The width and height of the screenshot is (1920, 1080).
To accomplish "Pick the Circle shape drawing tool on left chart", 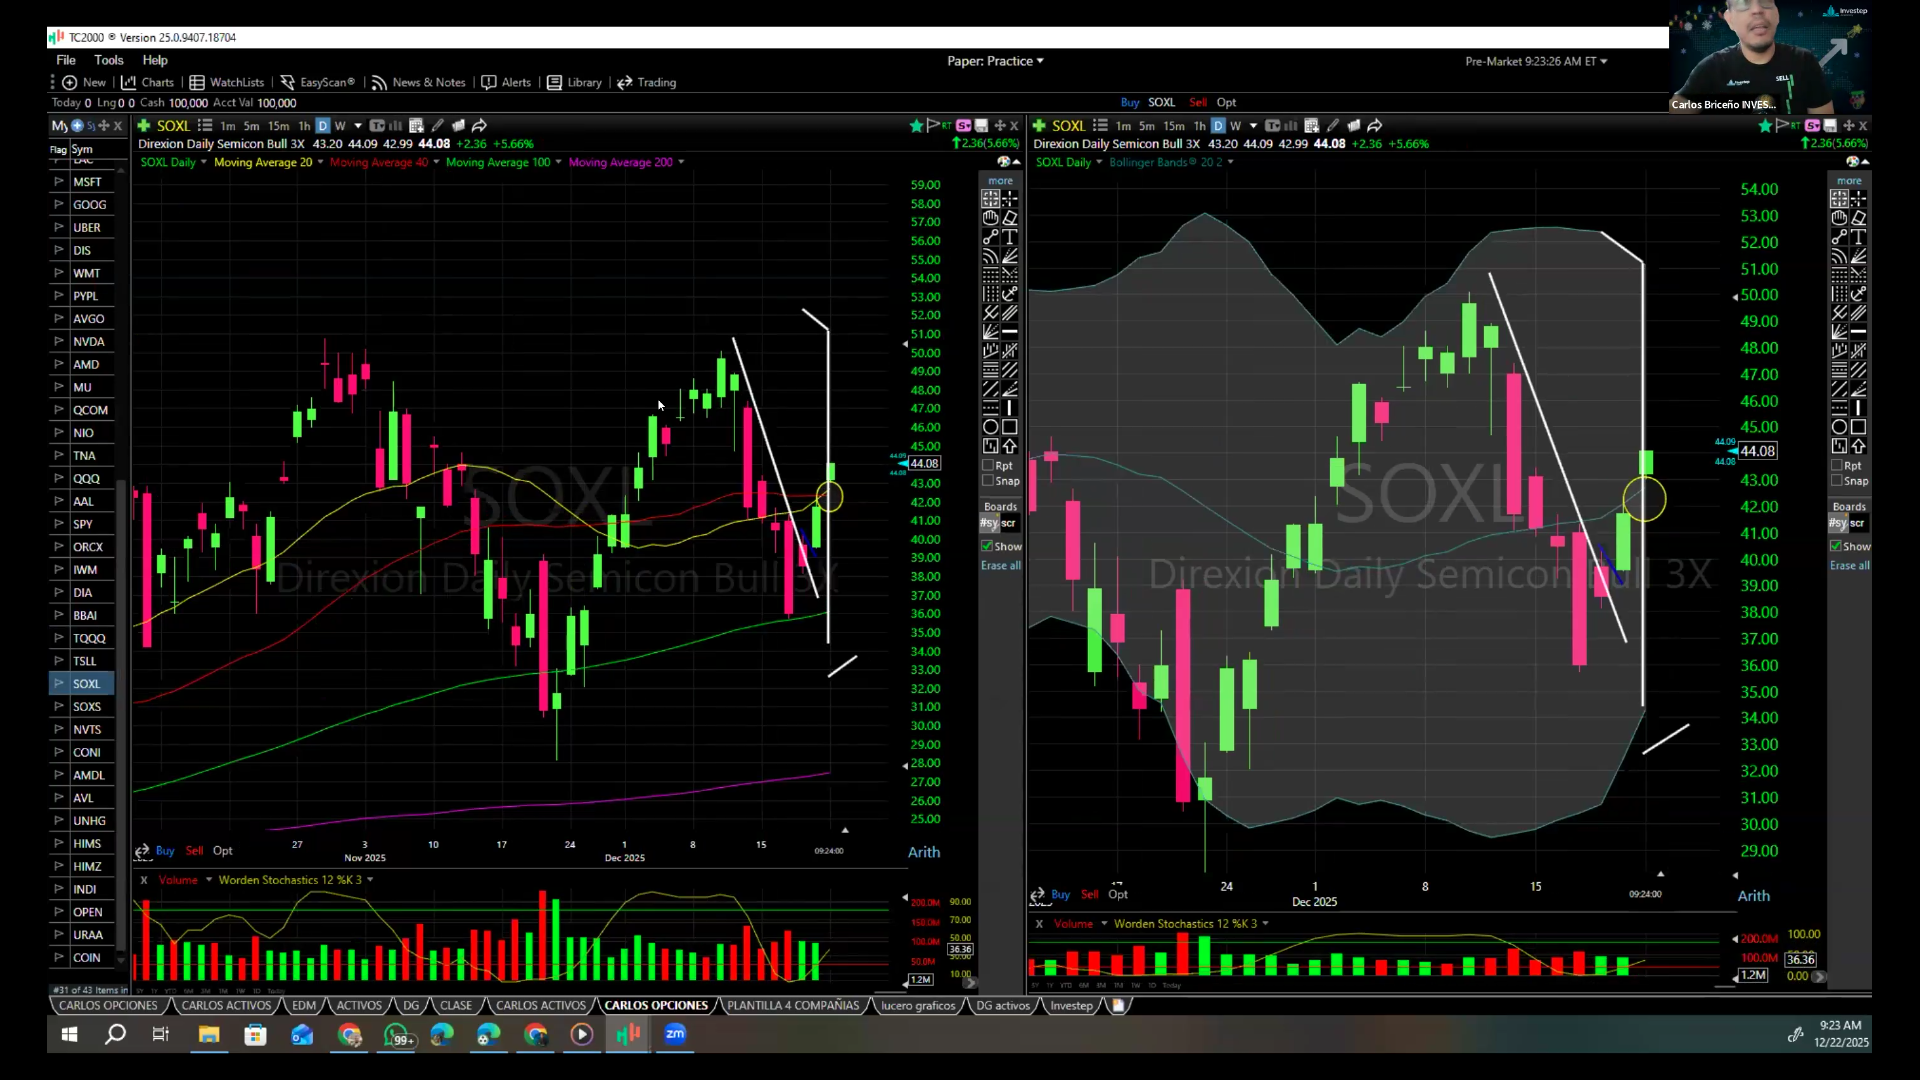I will [990, 427].
